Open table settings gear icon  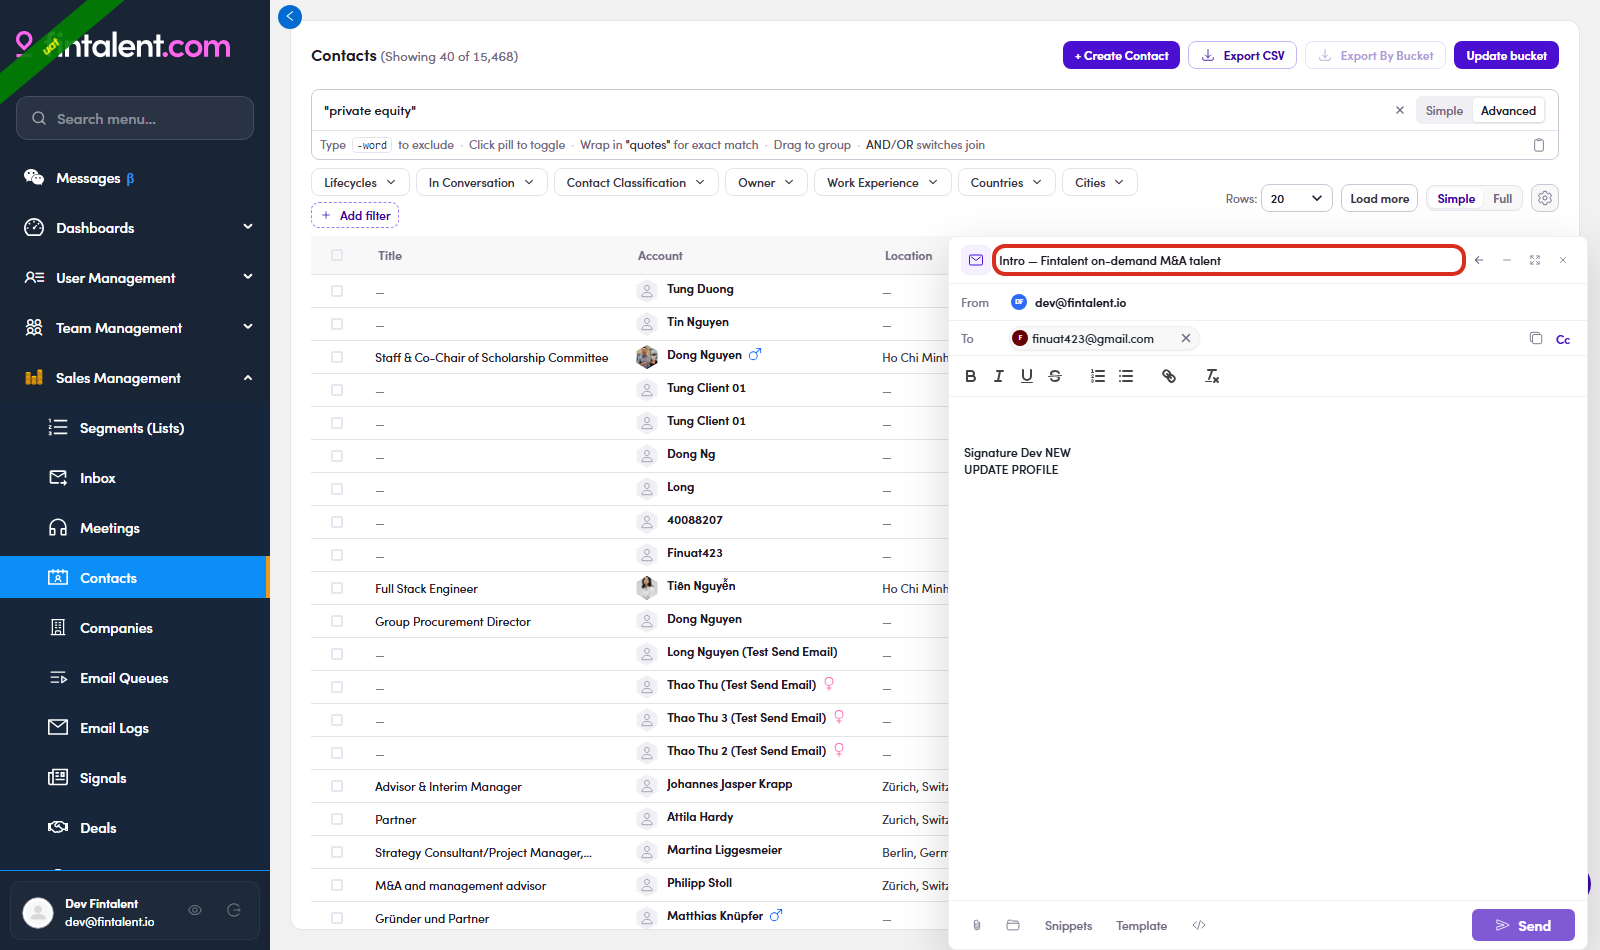(x=1545, y=198)
